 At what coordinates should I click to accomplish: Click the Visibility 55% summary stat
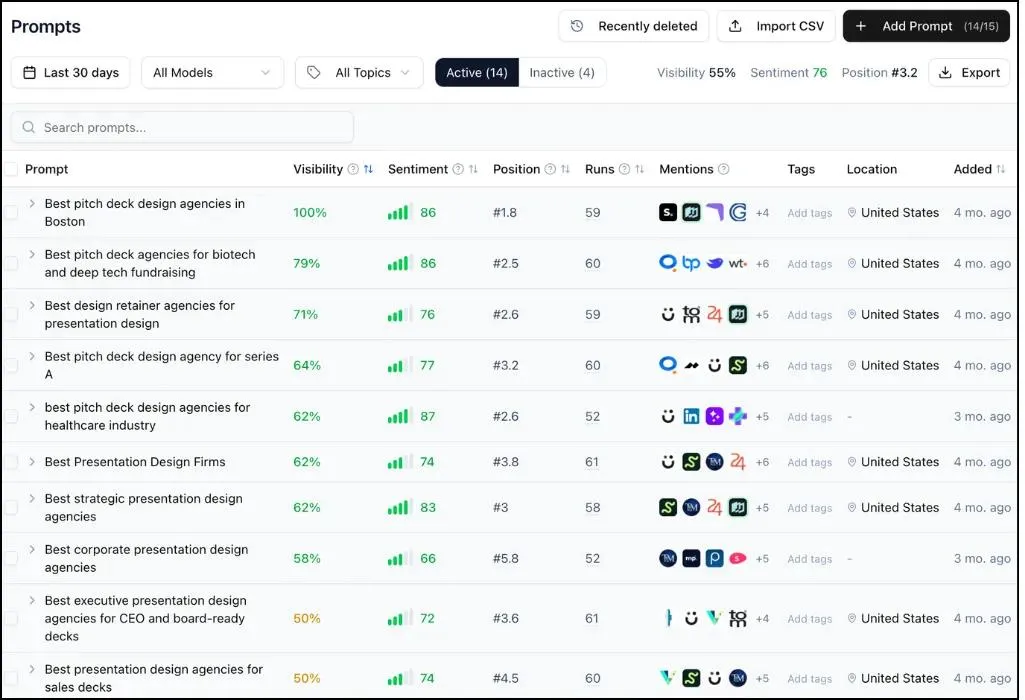click(696, 73)
